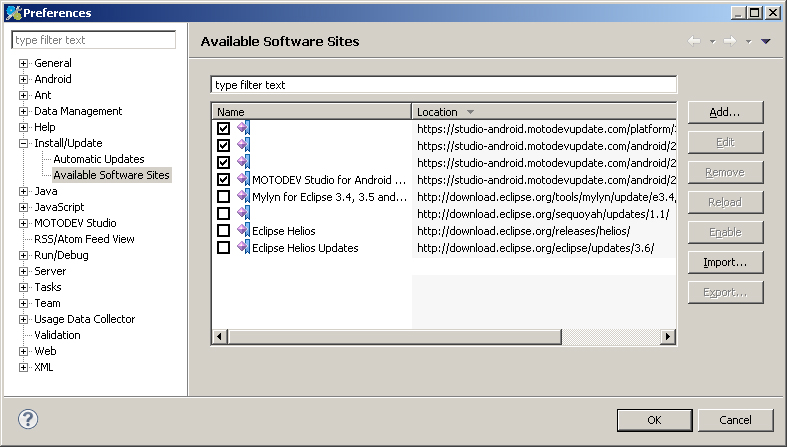
Task: Click site icon of the sequoyah updates row
Action: tap(243, 213)
